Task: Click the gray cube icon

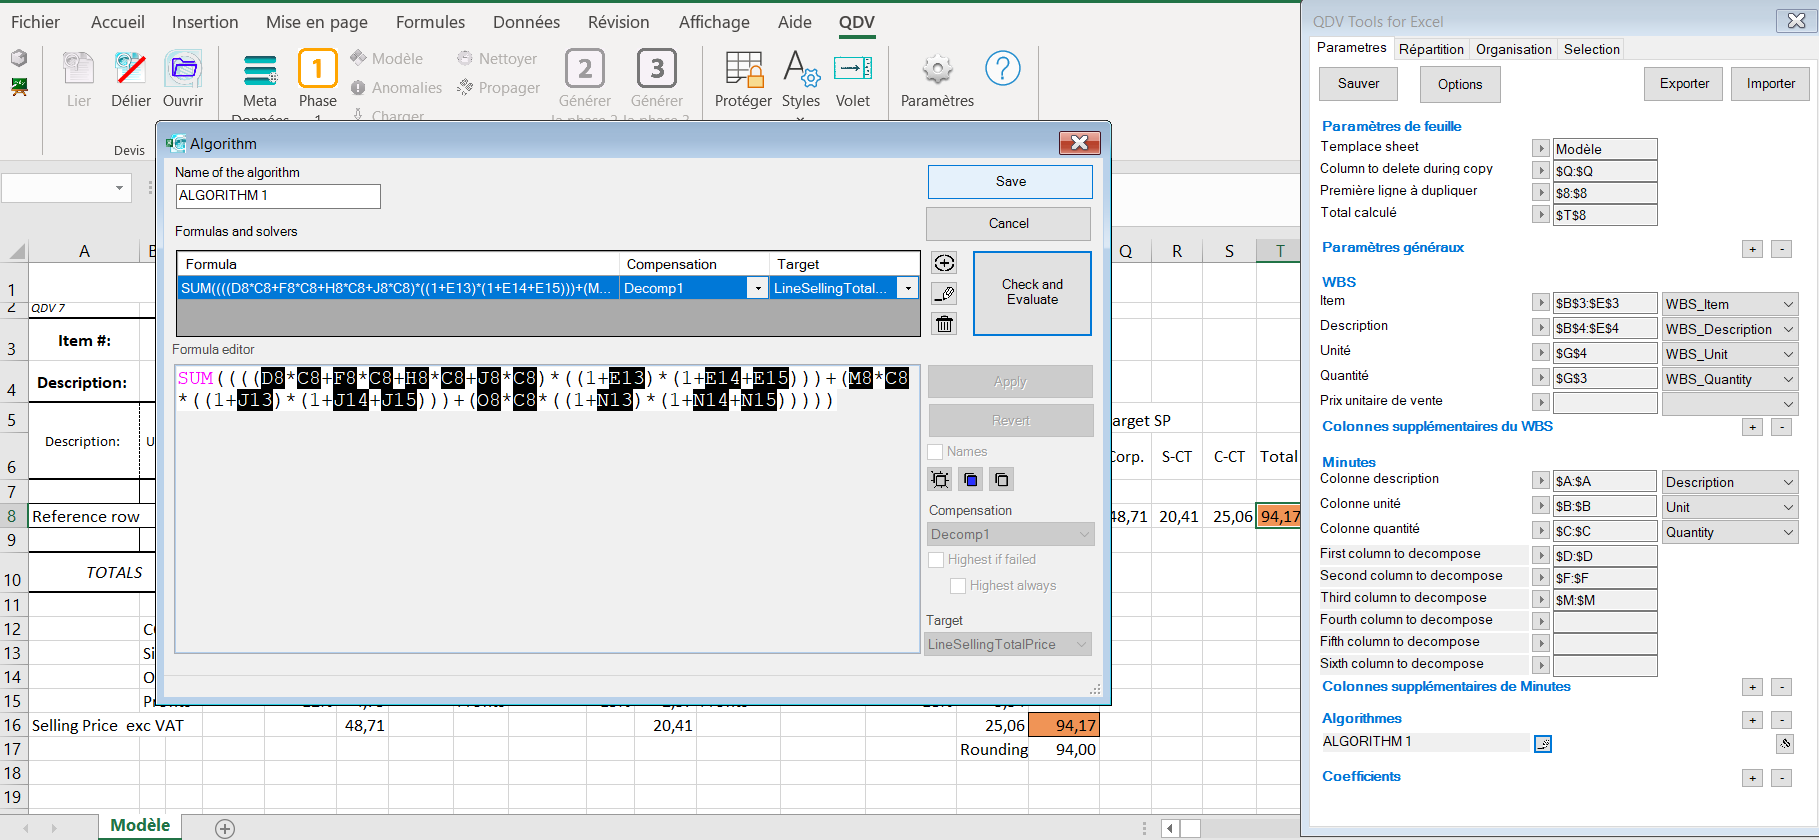Action: [19, 59]
